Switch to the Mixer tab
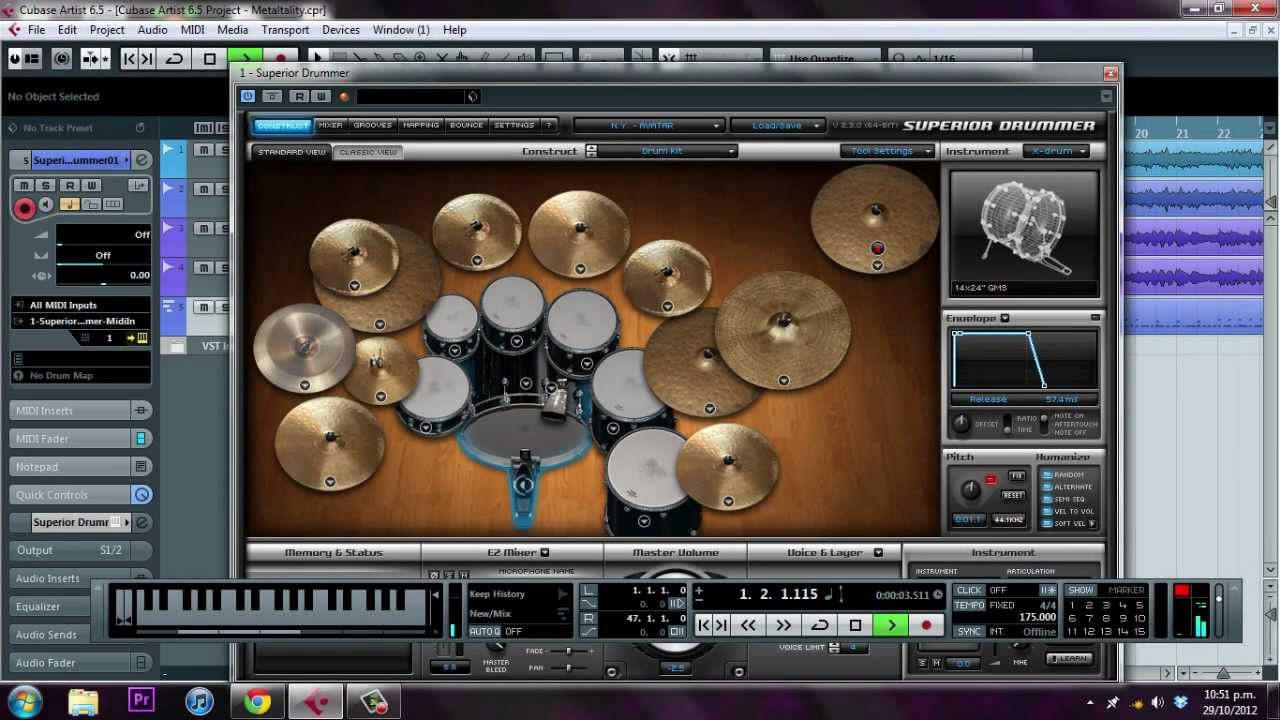 pyautogui.click(x=330, y=125)
